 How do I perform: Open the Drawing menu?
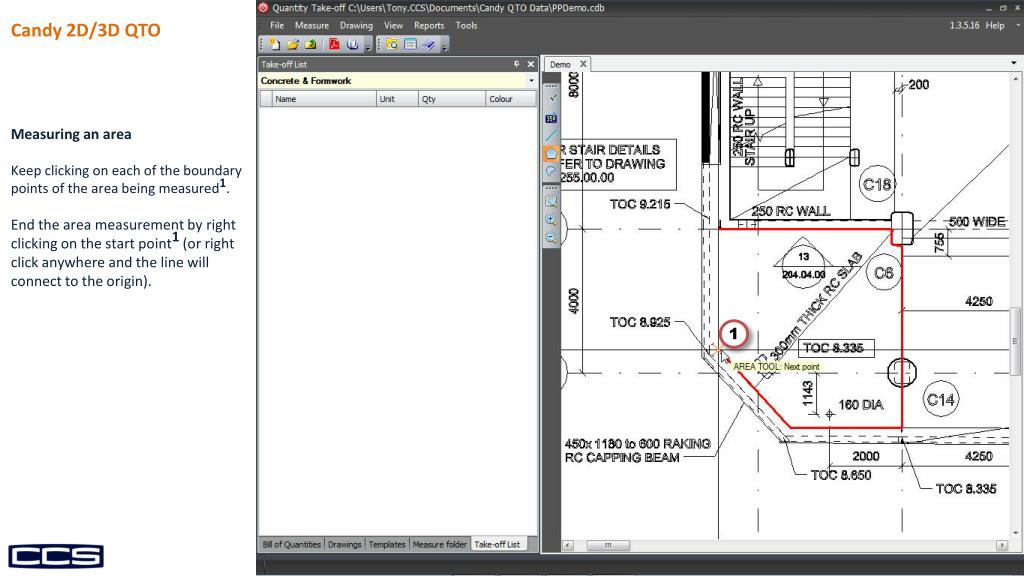(x=356, y=25)
